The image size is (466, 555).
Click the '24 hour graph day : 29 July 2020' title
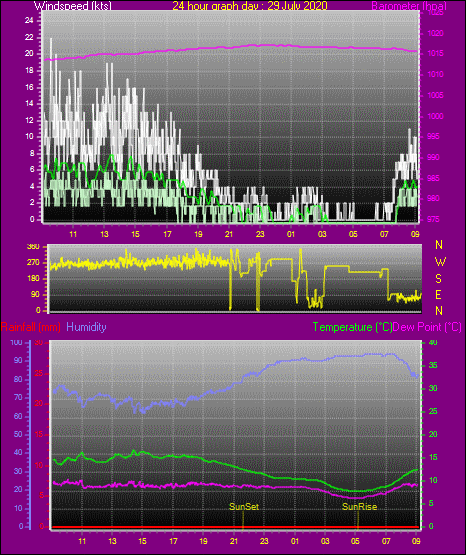[x=249, y=6]
